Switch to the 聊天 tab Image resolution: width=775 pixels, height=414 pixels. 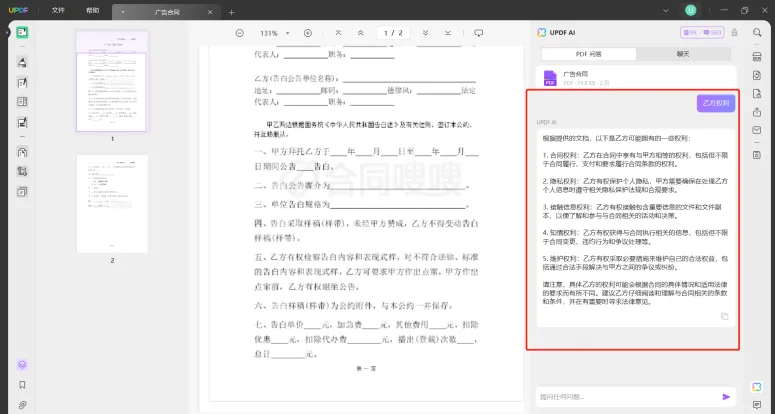click(x=685, y=54)
